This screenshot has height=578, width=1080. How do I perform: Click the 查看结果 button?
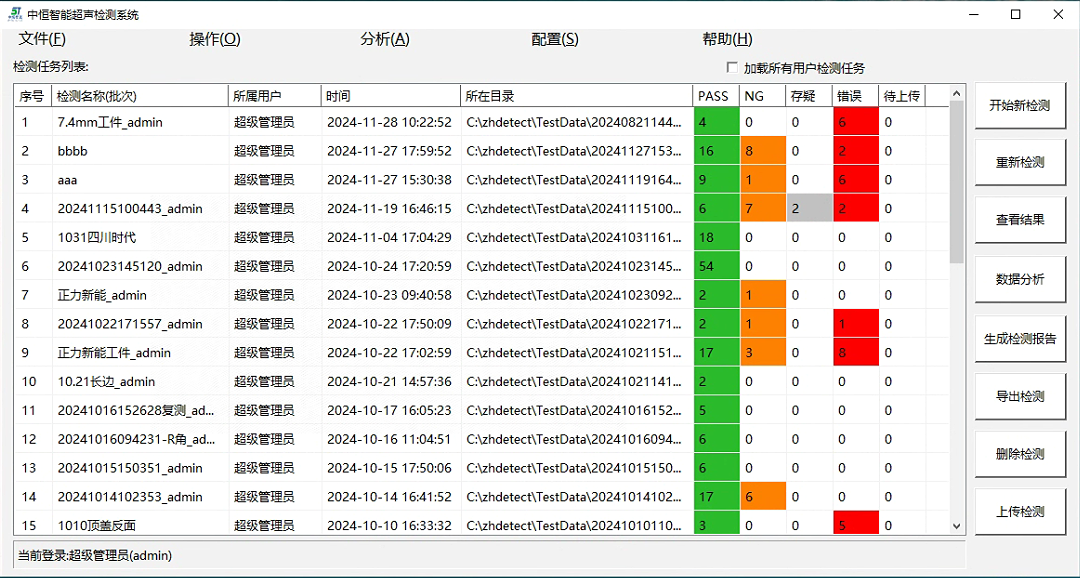point(1020,220)
